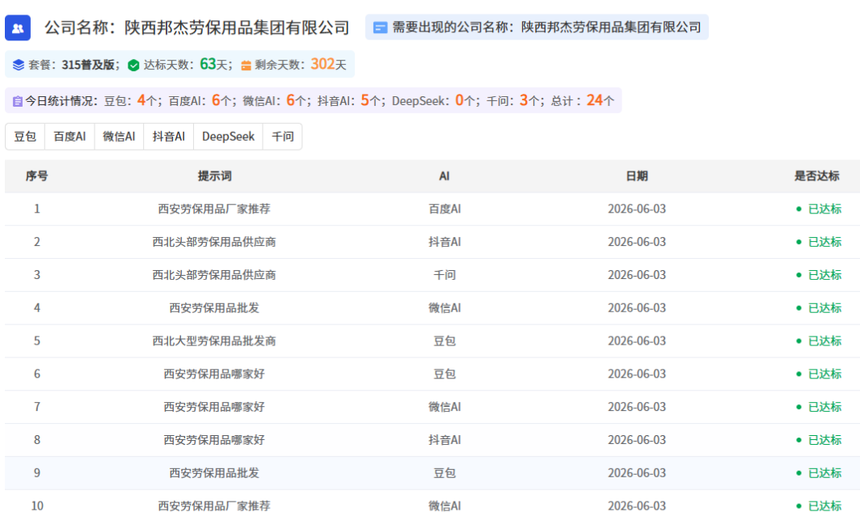Click row 3 prompt 西北头部劳保用品供应商

(x=214, y=275)
